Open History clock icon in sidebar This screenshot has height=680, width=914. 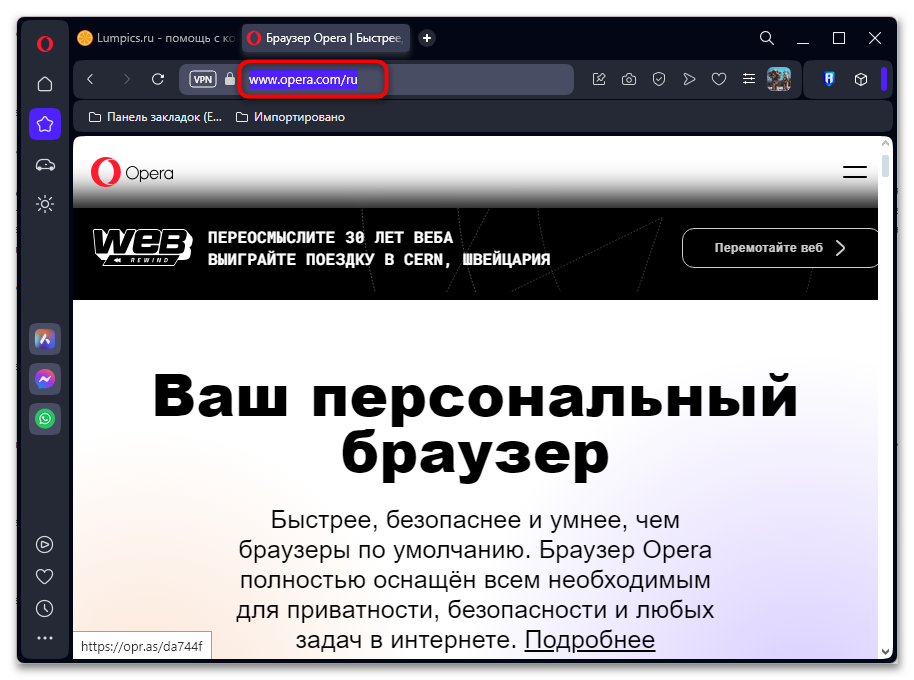coord(45,608)
